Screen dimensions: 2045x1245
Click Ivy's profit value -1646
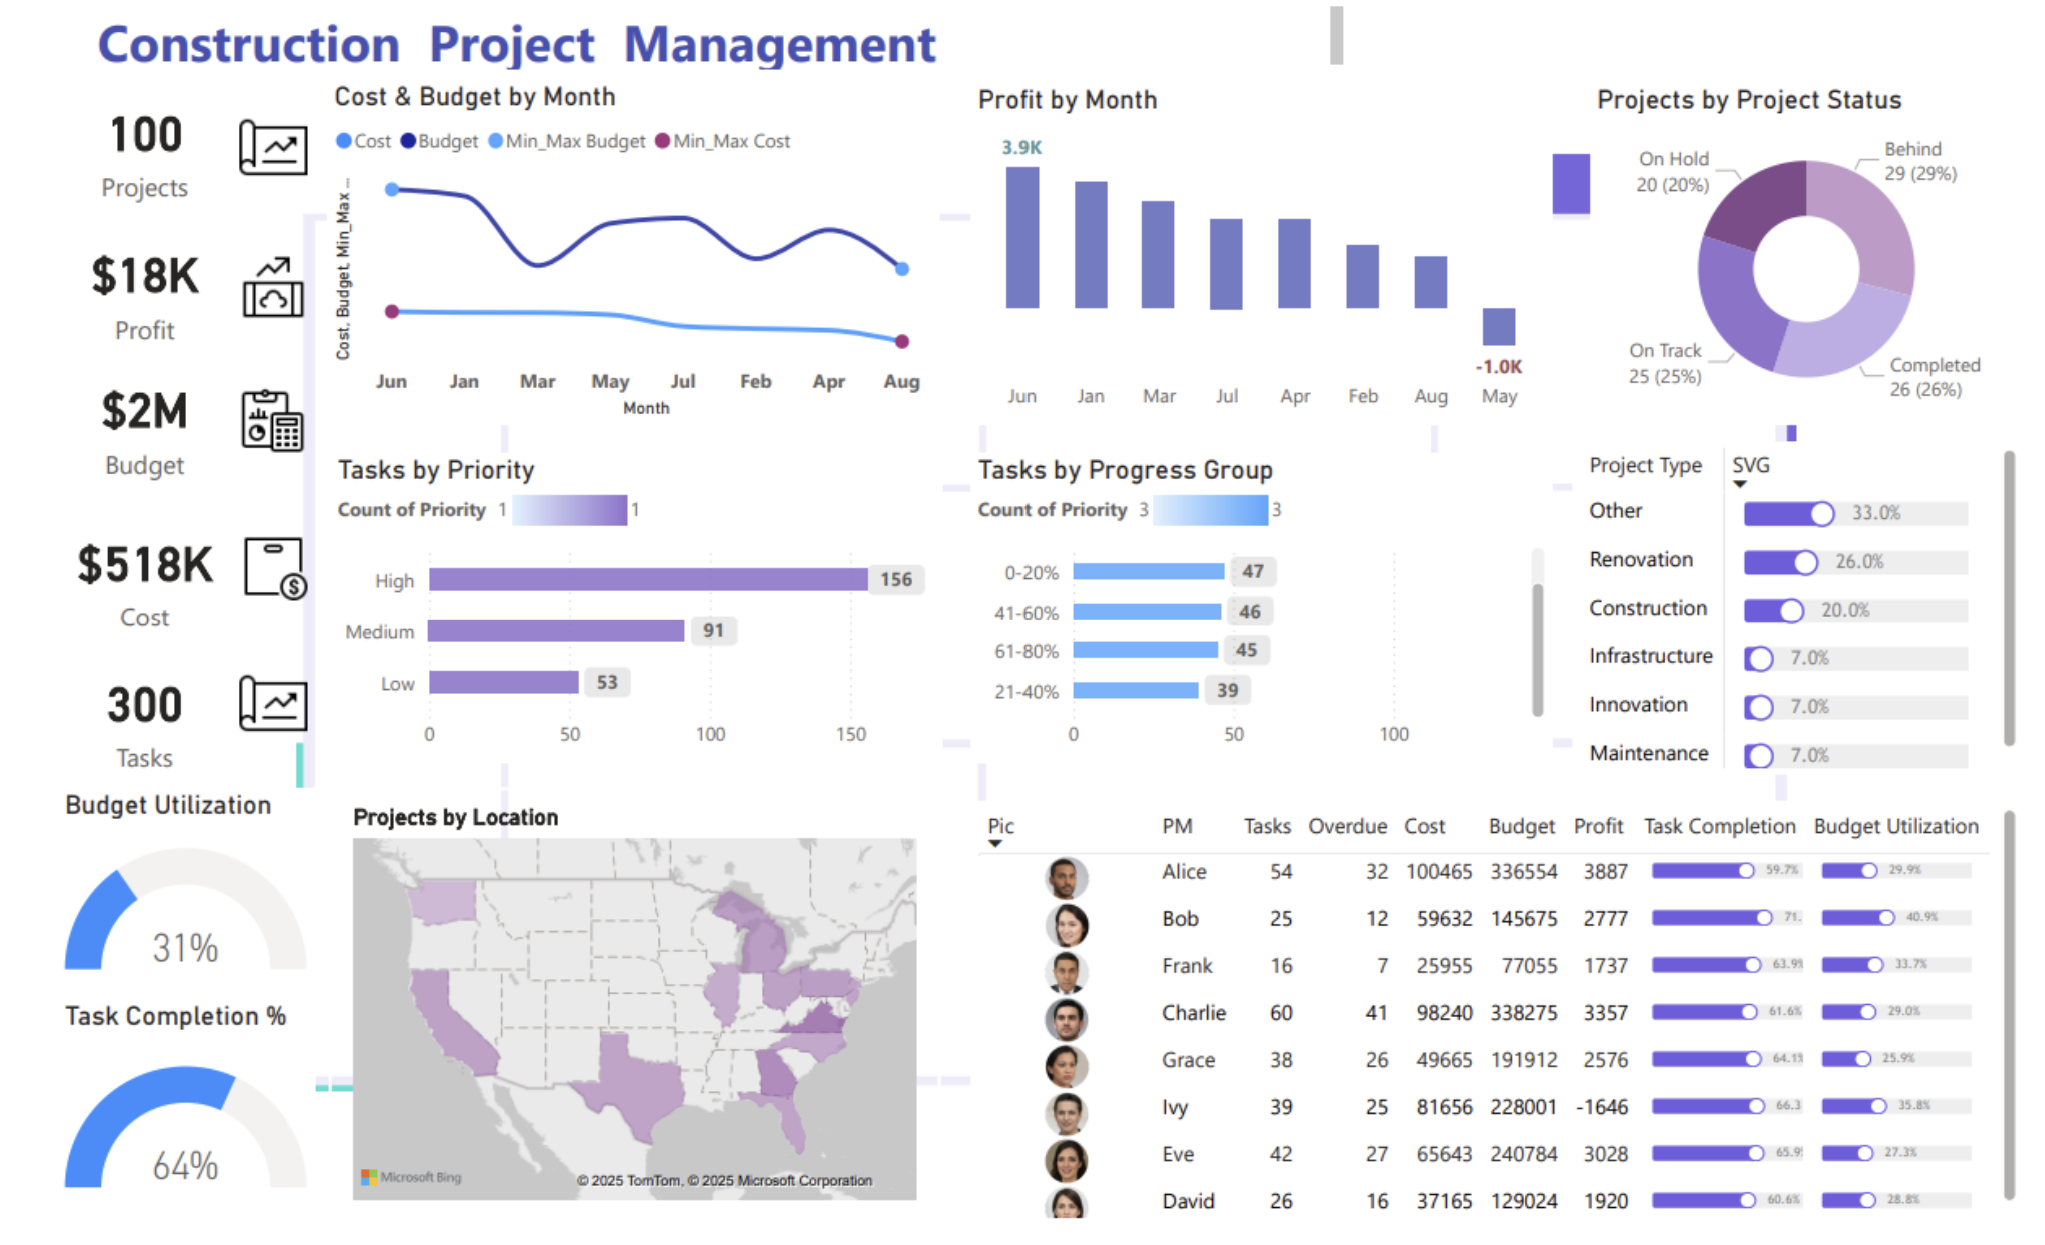point(1602,1107)
